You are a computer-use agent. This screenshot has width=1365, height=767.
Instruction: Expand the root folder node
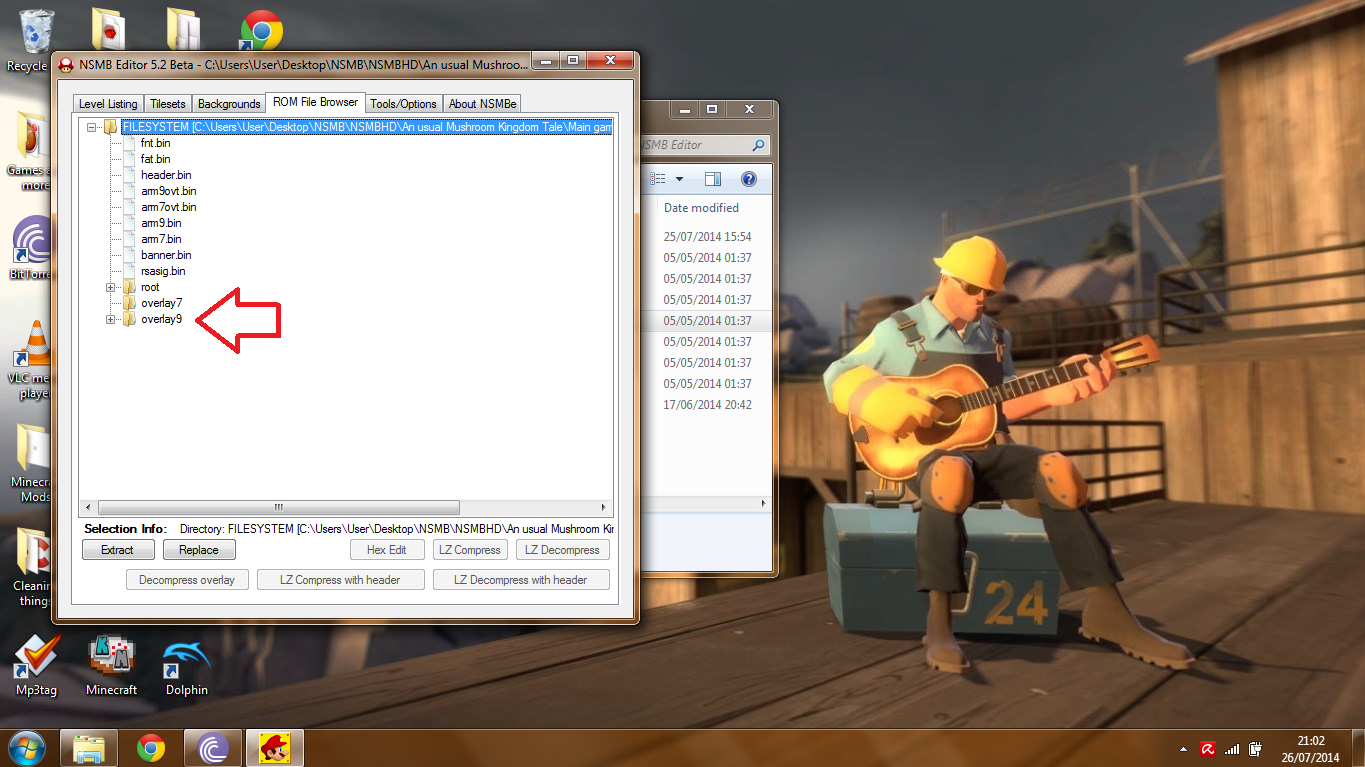[110, 287]
